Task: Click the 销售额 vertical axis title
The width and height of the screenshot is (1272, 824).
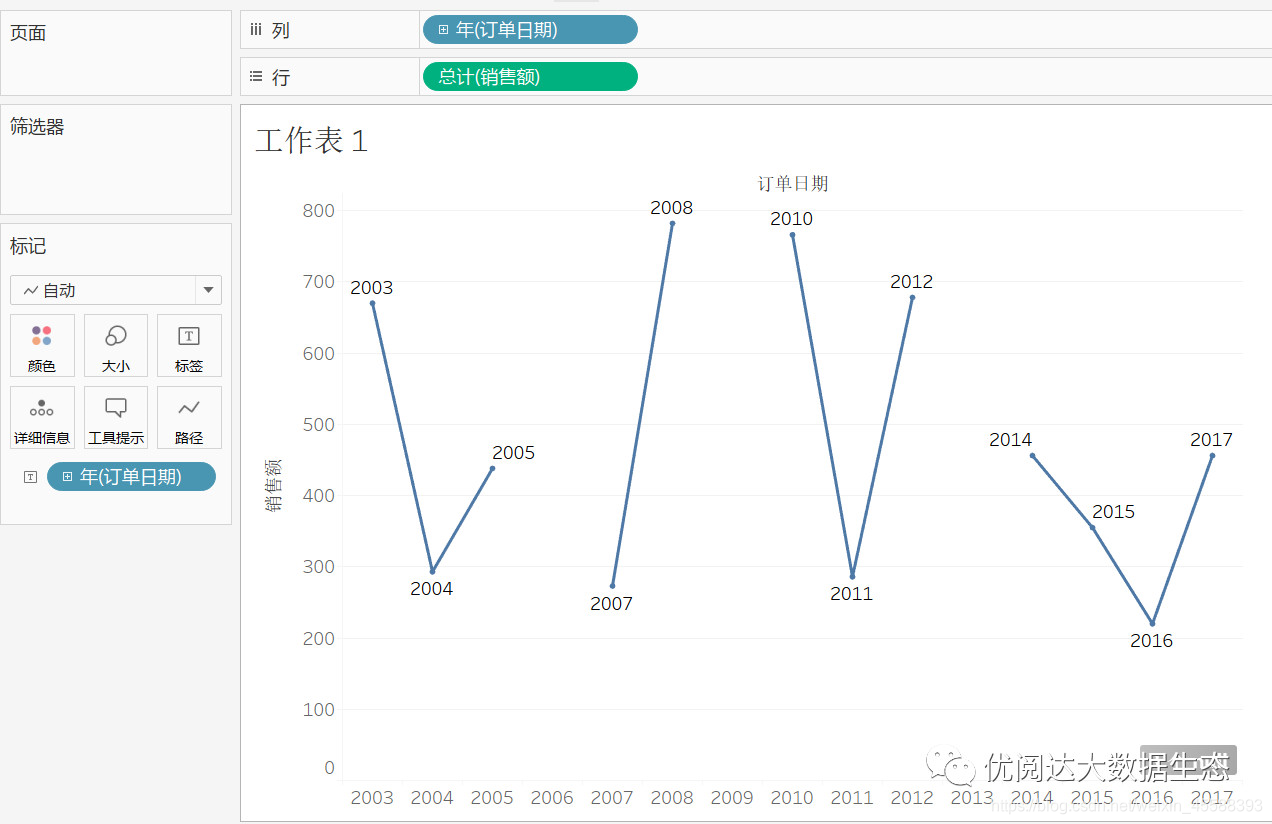Action: pyautogui.click(x=273, y=485)
